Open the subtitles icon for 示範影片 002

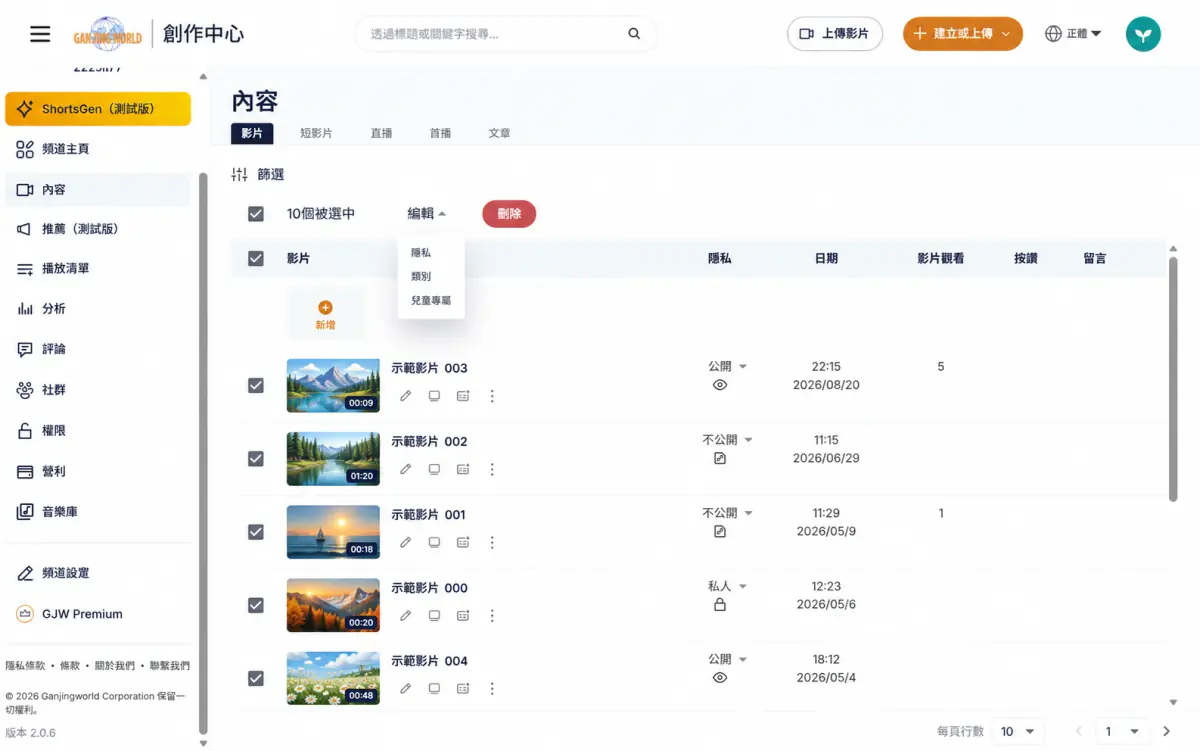point(463,469)
